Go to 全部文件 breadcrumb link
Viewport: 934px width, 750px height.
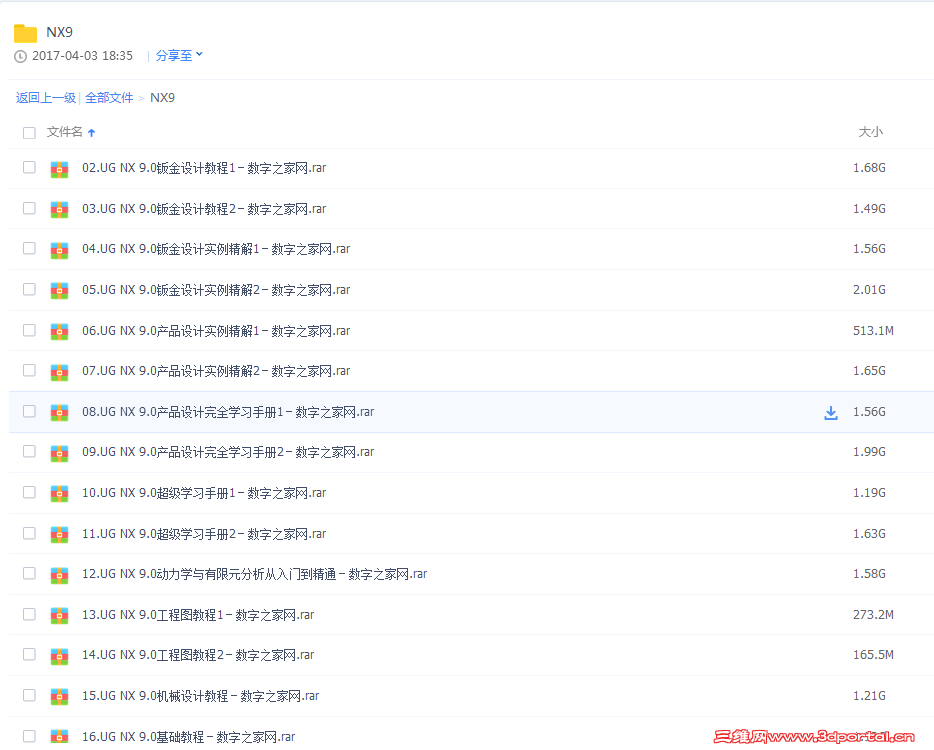[x=109, y=98]
